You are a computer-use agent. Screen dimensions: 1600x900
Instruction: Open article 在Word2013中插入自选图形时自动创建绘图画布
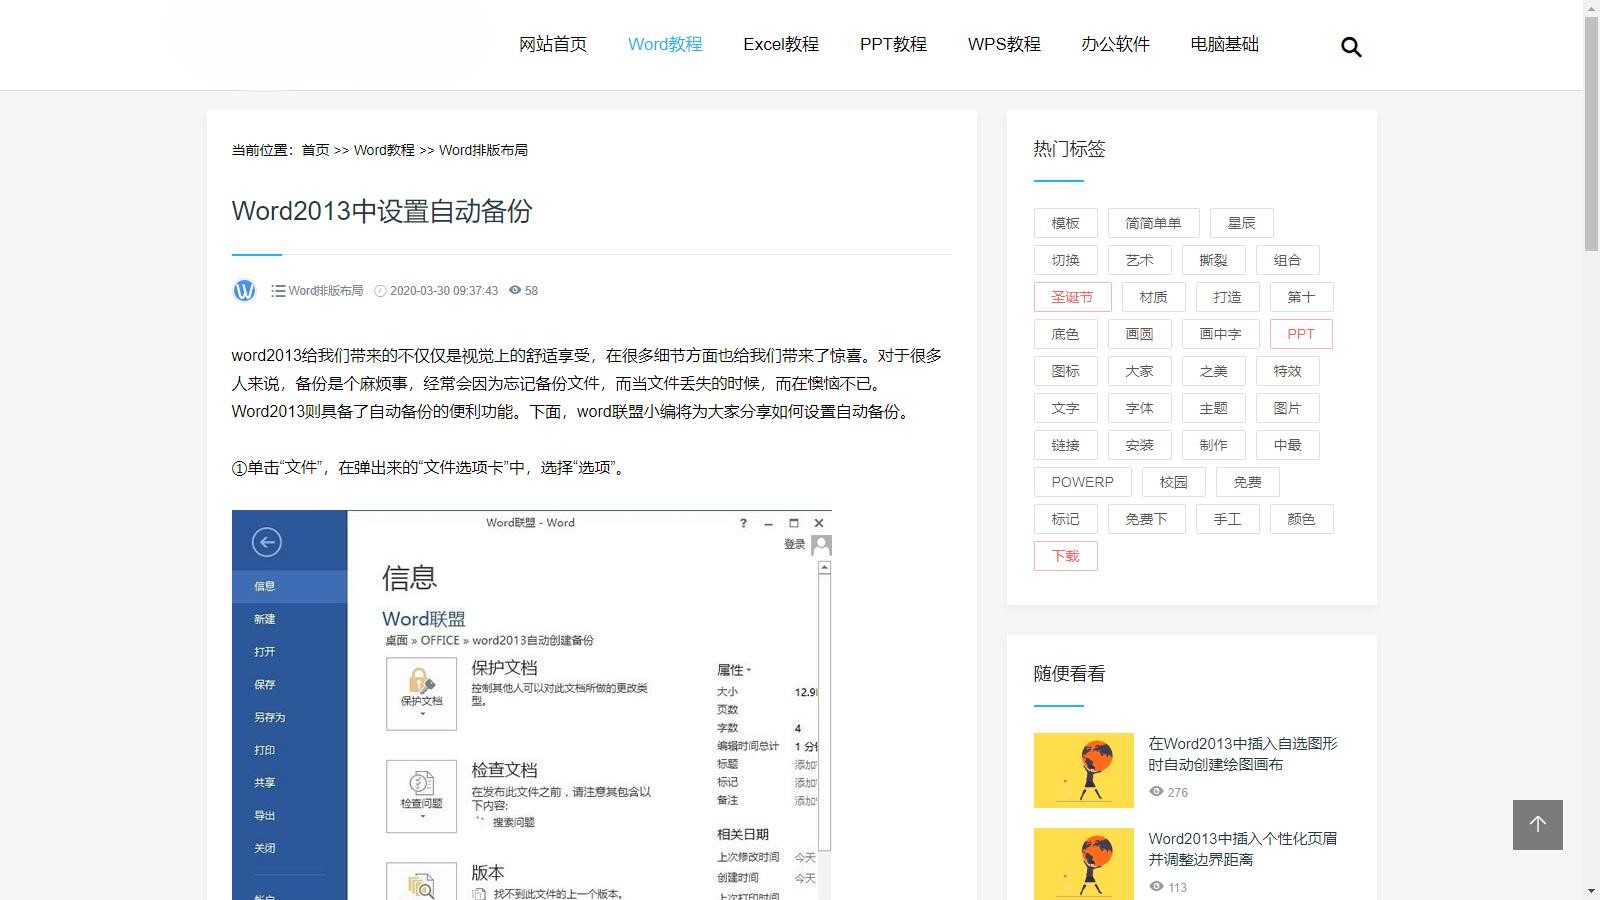click(x=1243, y=754)
